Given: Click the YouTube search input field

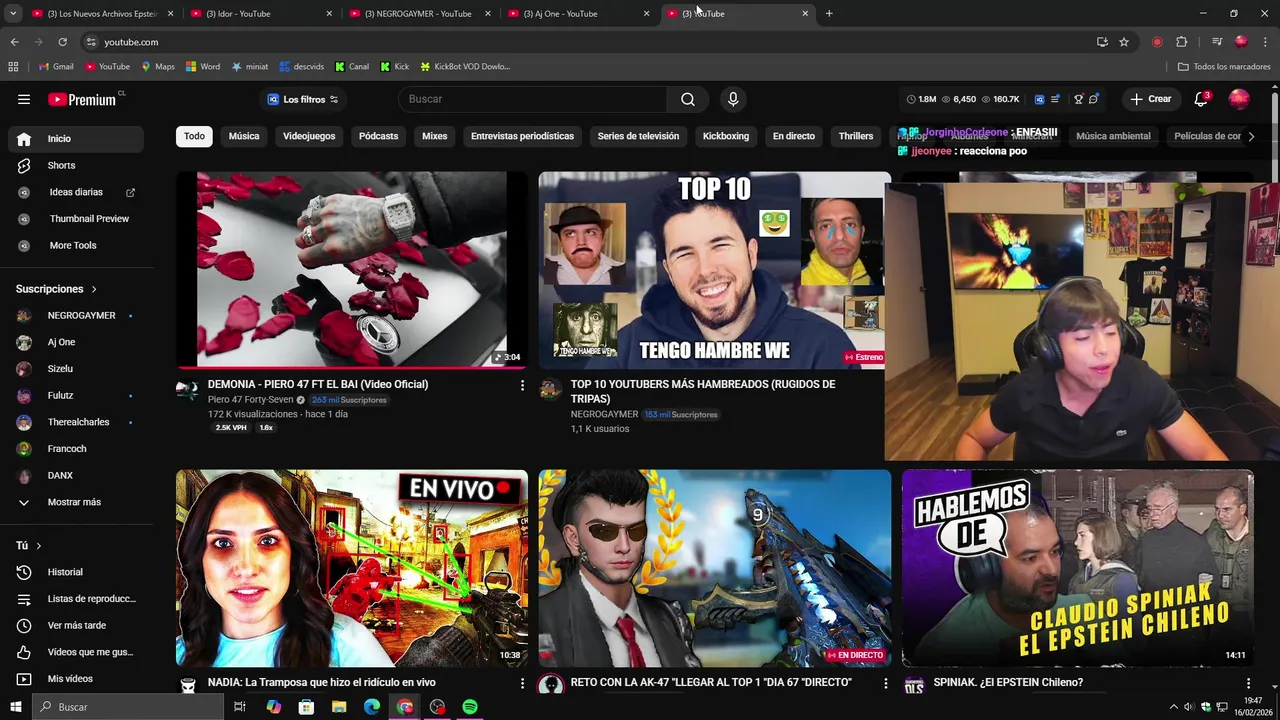Looking at the screenshot, I should click(533, 99).
